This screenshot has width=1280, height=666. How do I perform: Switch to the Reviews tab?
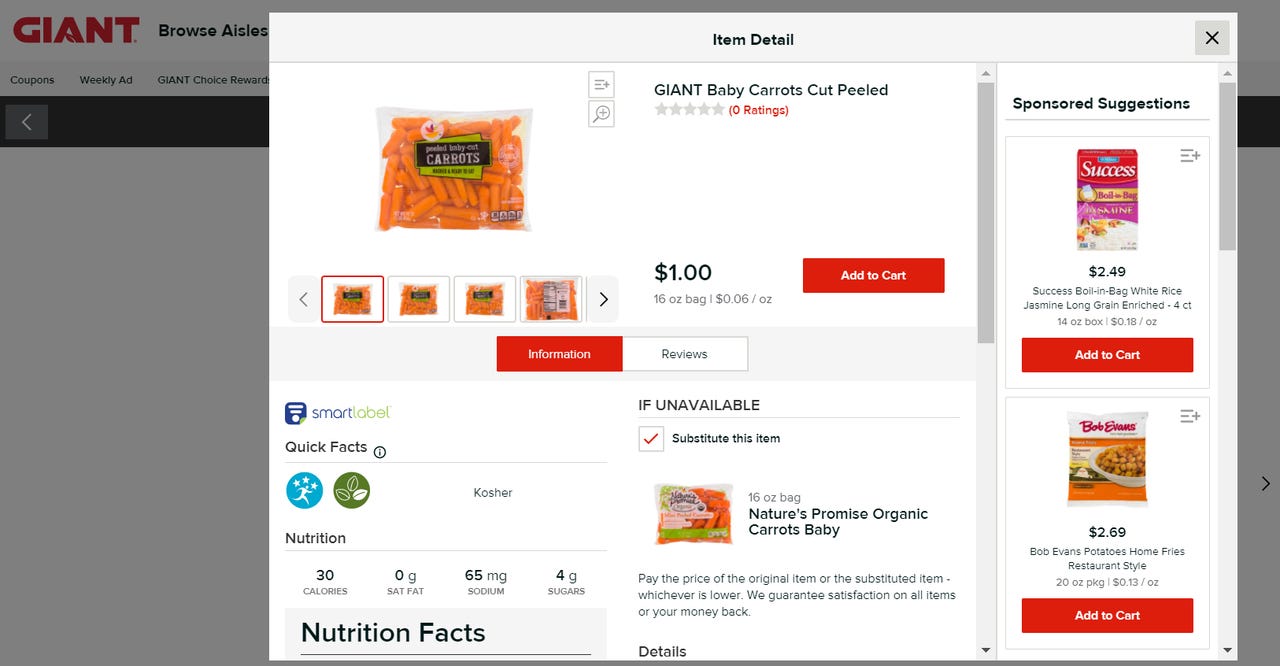(685, 353)
